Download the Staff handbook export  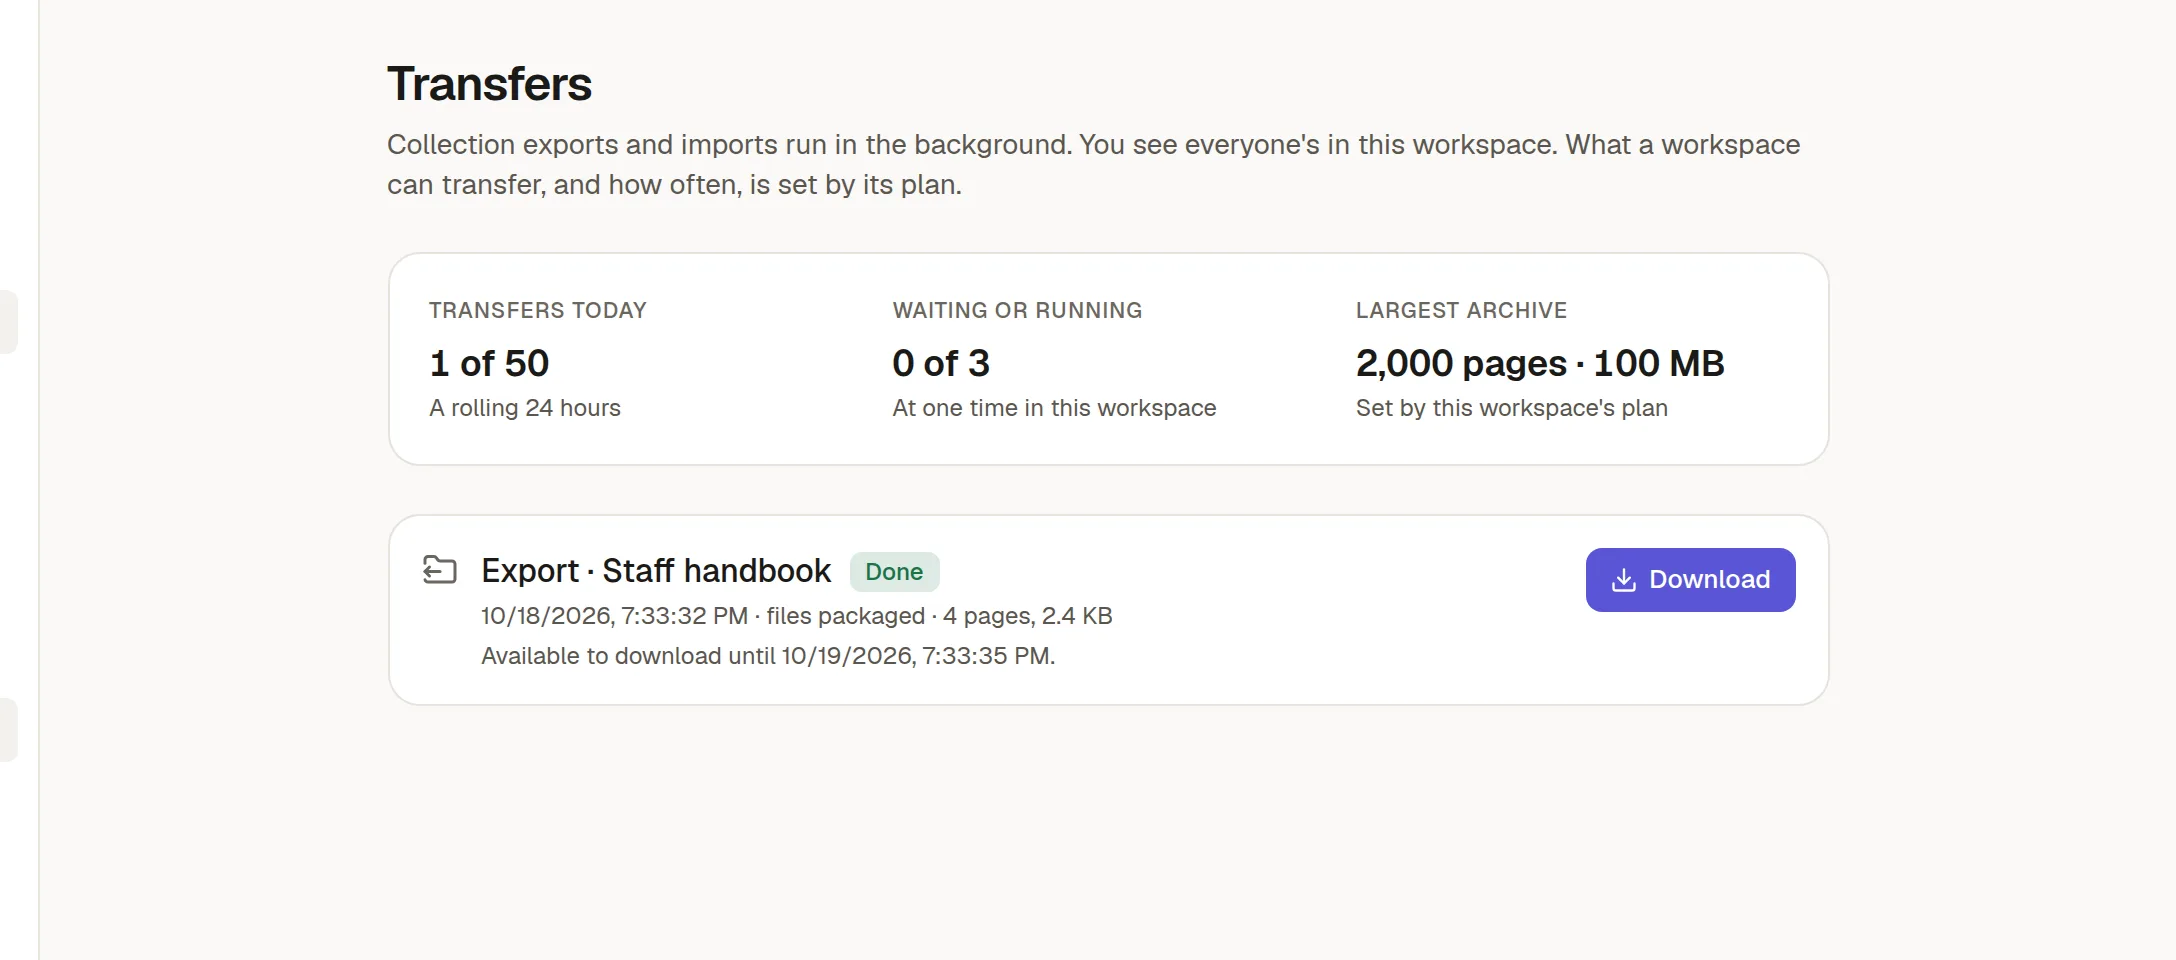click(1690, 580)
